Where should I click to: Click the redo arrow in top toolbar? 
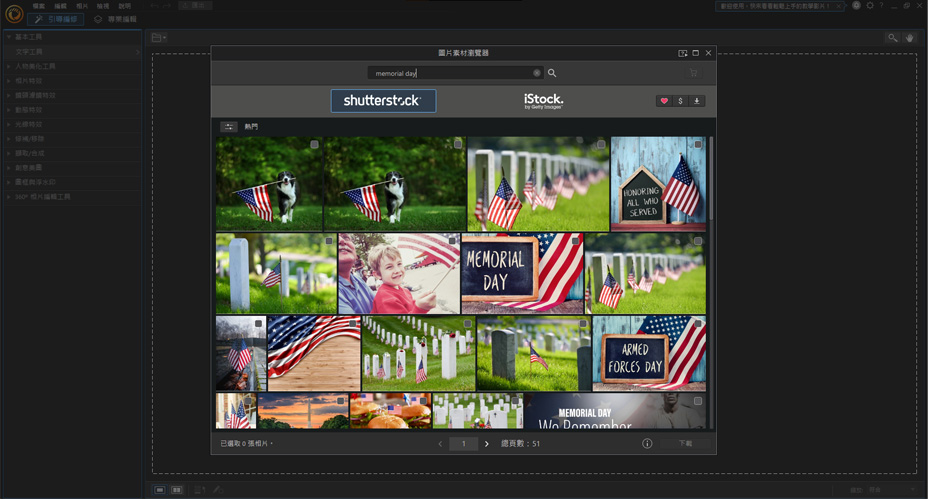167,5
